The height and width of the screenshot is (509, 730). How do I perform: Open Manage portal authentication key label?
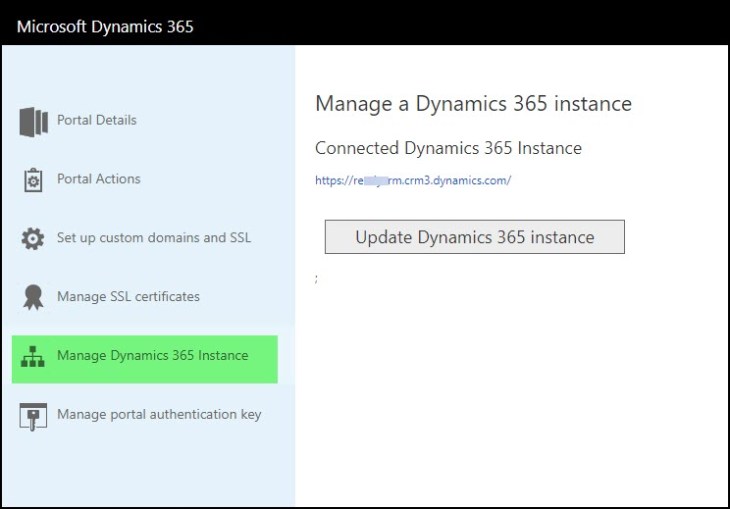click(159, 414)
